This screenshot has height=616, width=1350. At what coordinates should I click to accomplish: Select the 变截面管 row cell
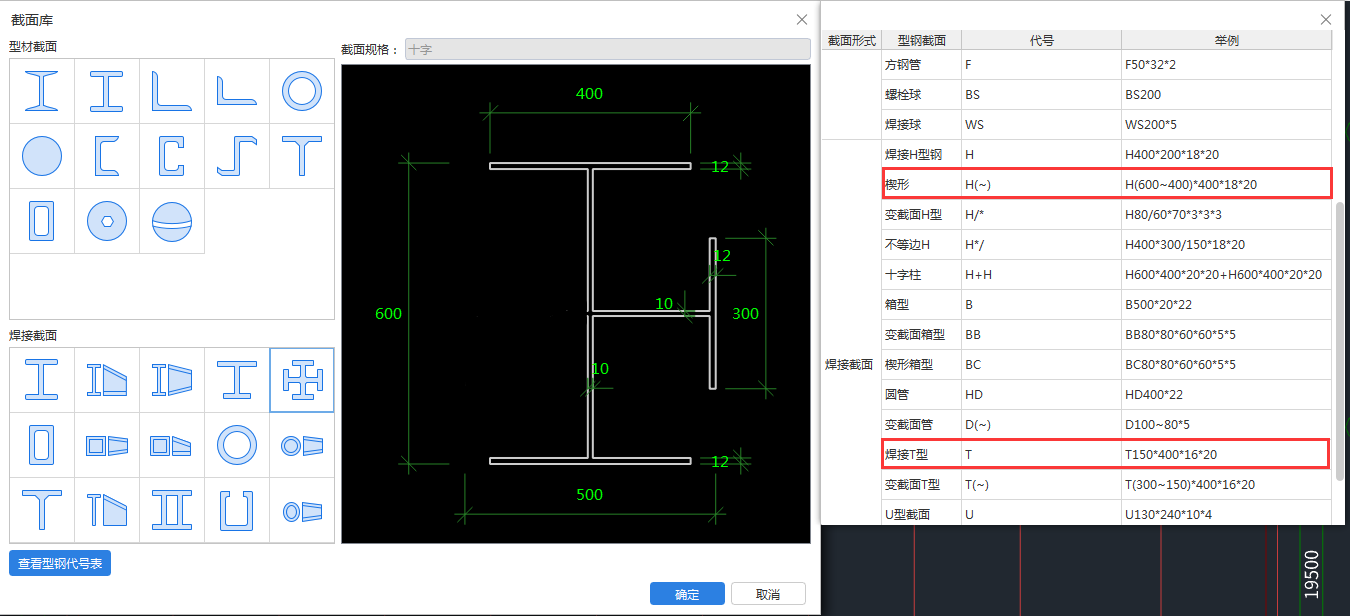coord(921,425)
